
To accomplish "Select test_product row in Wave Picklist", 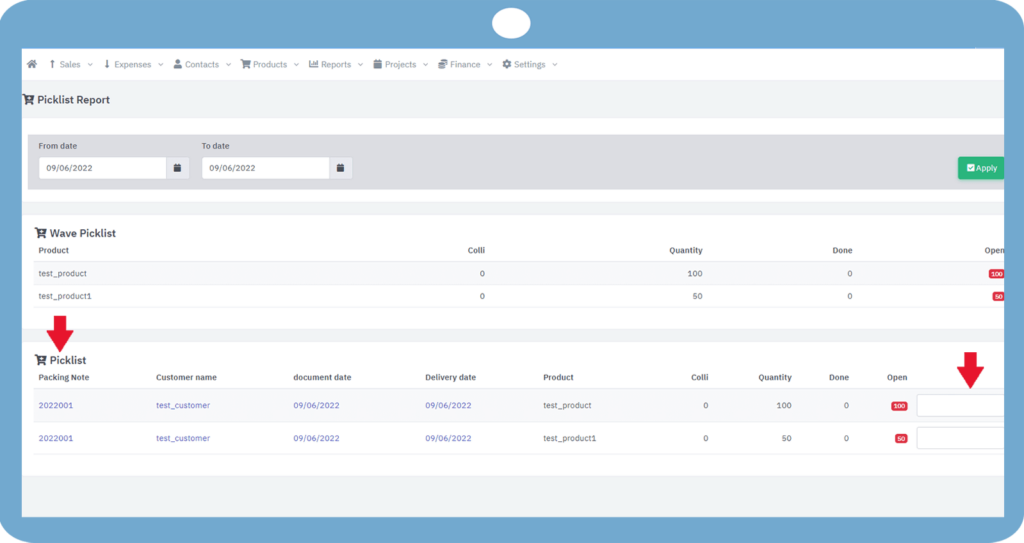I will (519, 274).
